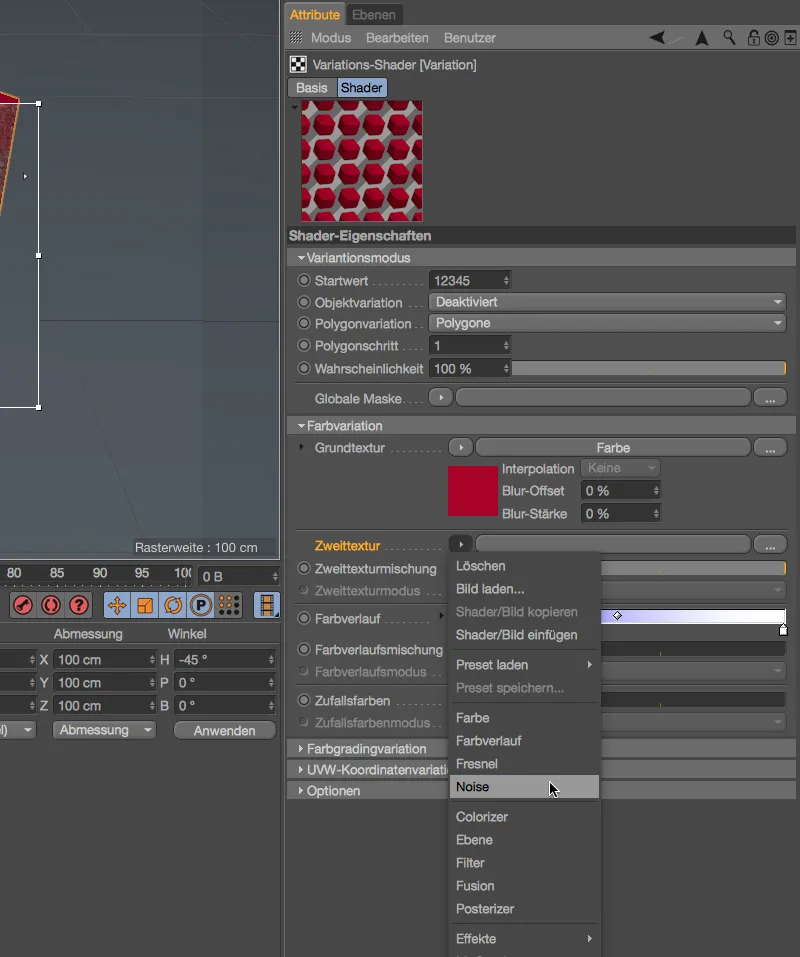This screenshot has width=800, height=957.
Task: Click the Winkel H -45° input field
Action: 225,659
